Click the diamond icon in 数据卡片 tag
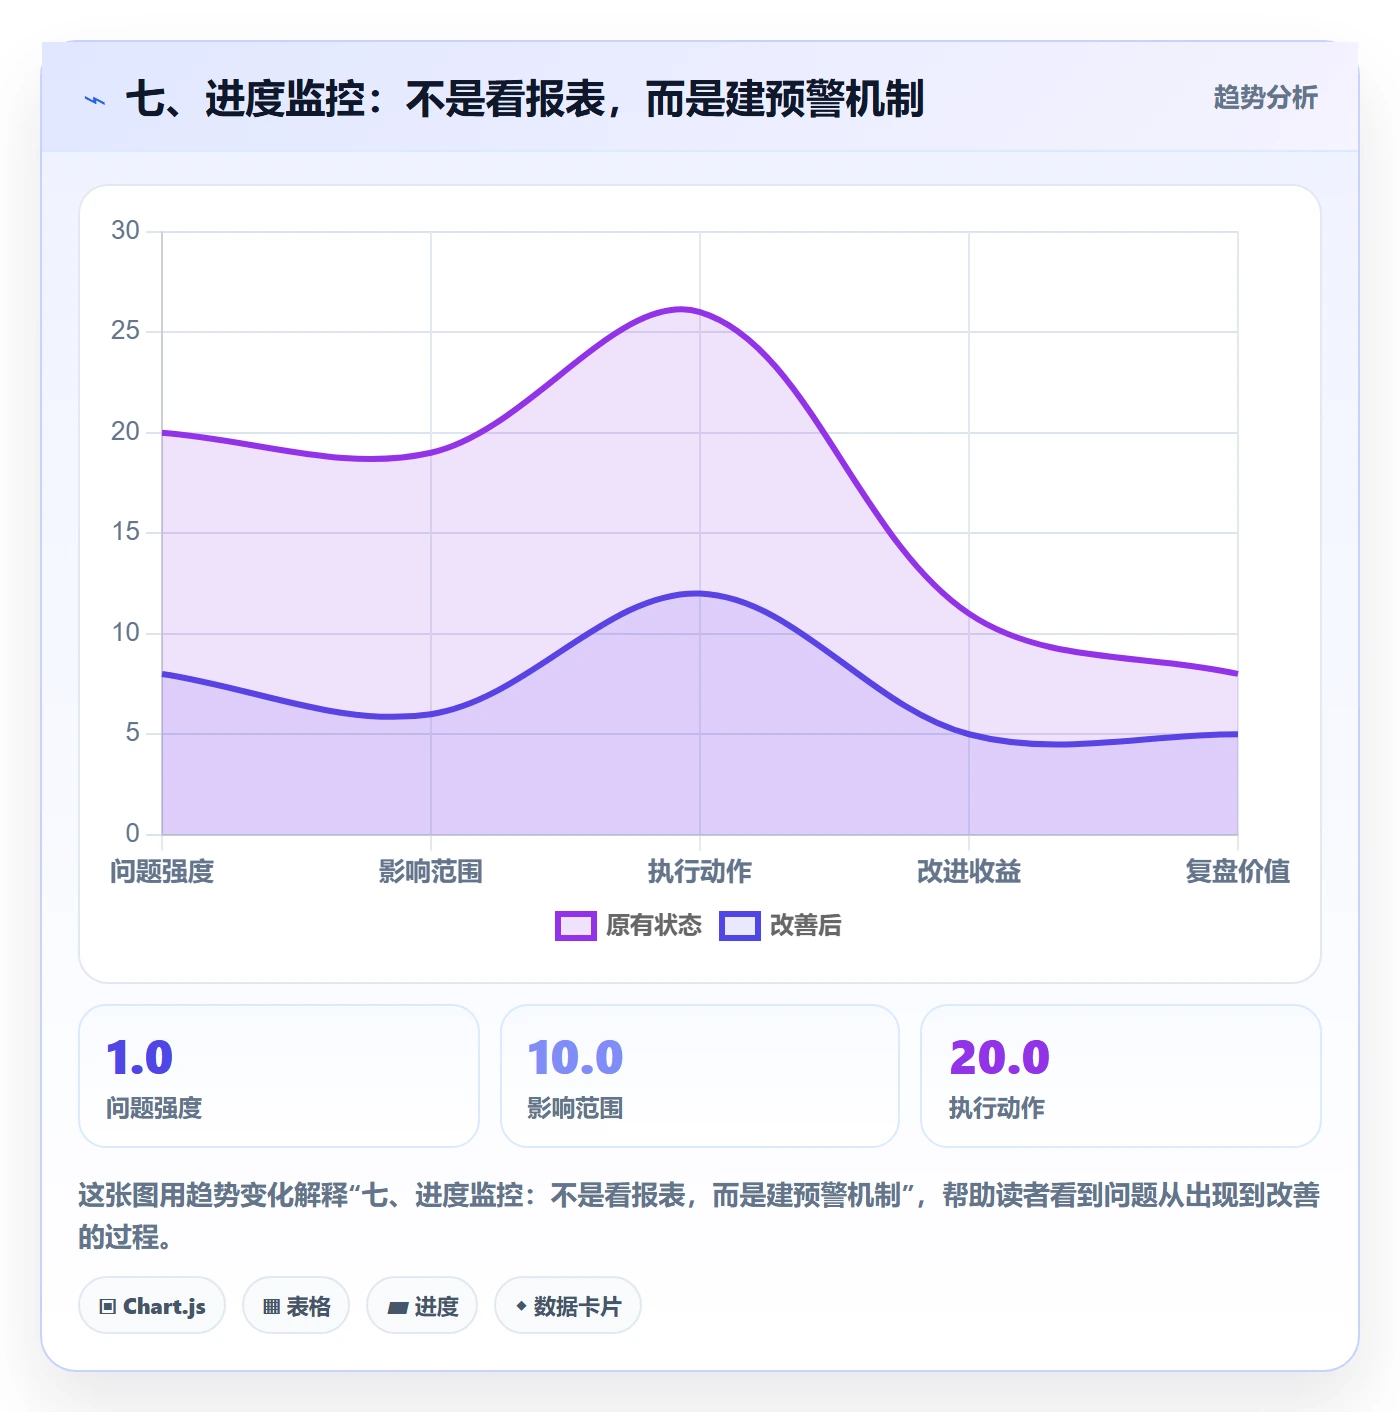1400x1412 pixels. (x=521, y=1305)
